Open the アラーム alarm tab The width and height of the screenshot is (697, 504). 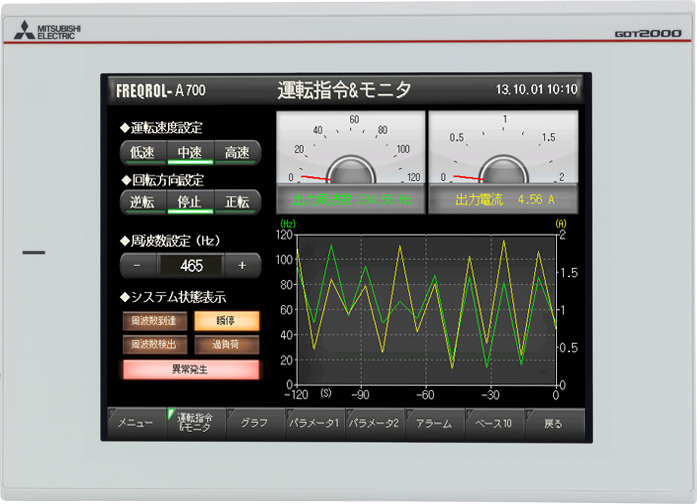point(435,423)
